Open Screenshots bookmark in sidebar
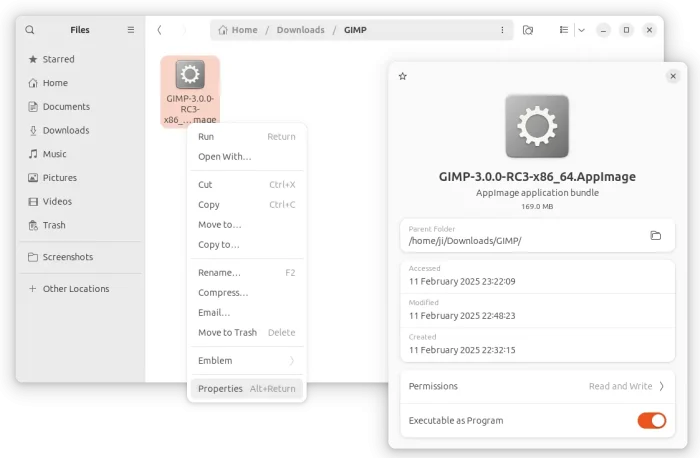Image resolution: width=700 pixels, height=458 pixels. pos(79,257)
